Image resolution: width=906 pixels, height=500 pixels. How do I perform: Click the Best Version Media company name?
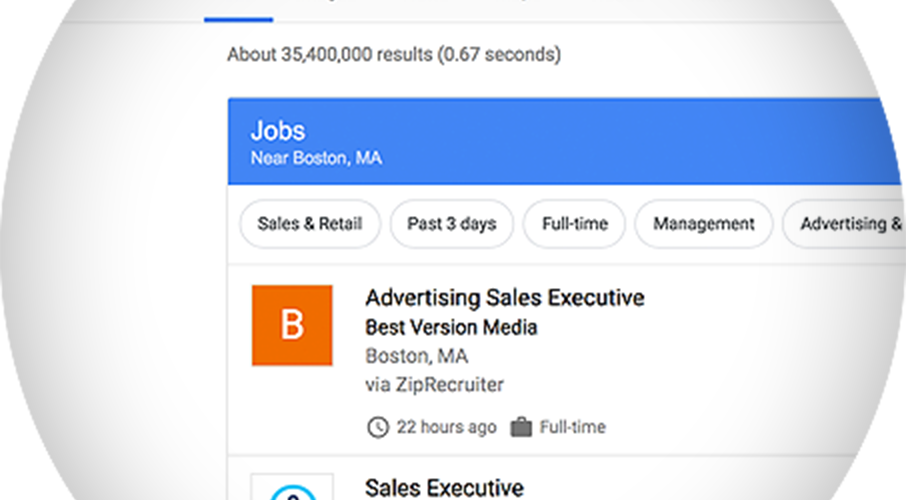point(451,327)
